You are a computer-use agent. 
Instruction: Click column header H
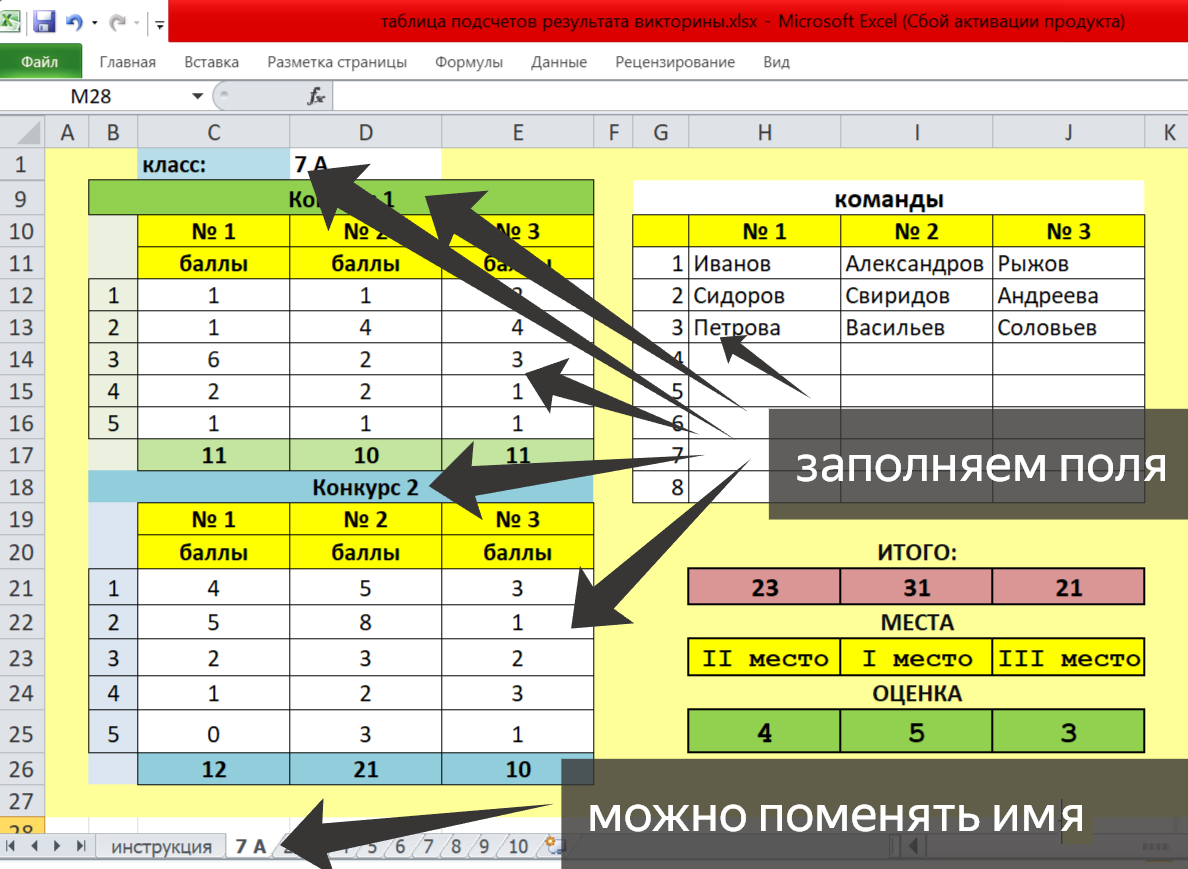(x=764, y=132)
